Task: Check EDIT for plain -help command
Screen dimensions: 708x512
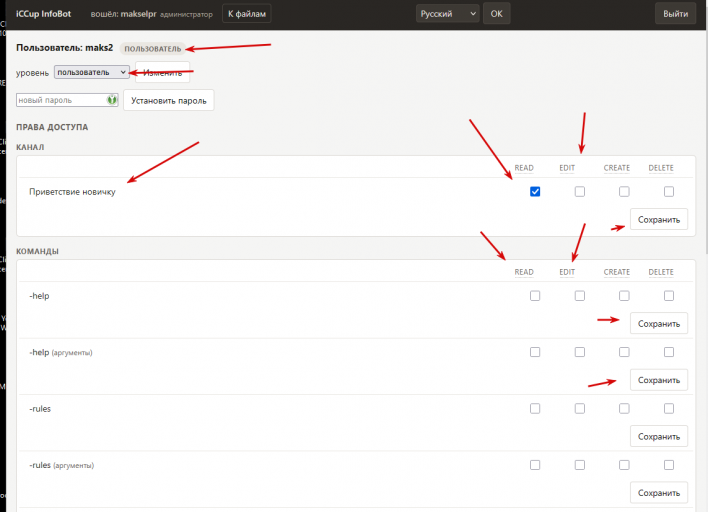Action: pos(580,296)
